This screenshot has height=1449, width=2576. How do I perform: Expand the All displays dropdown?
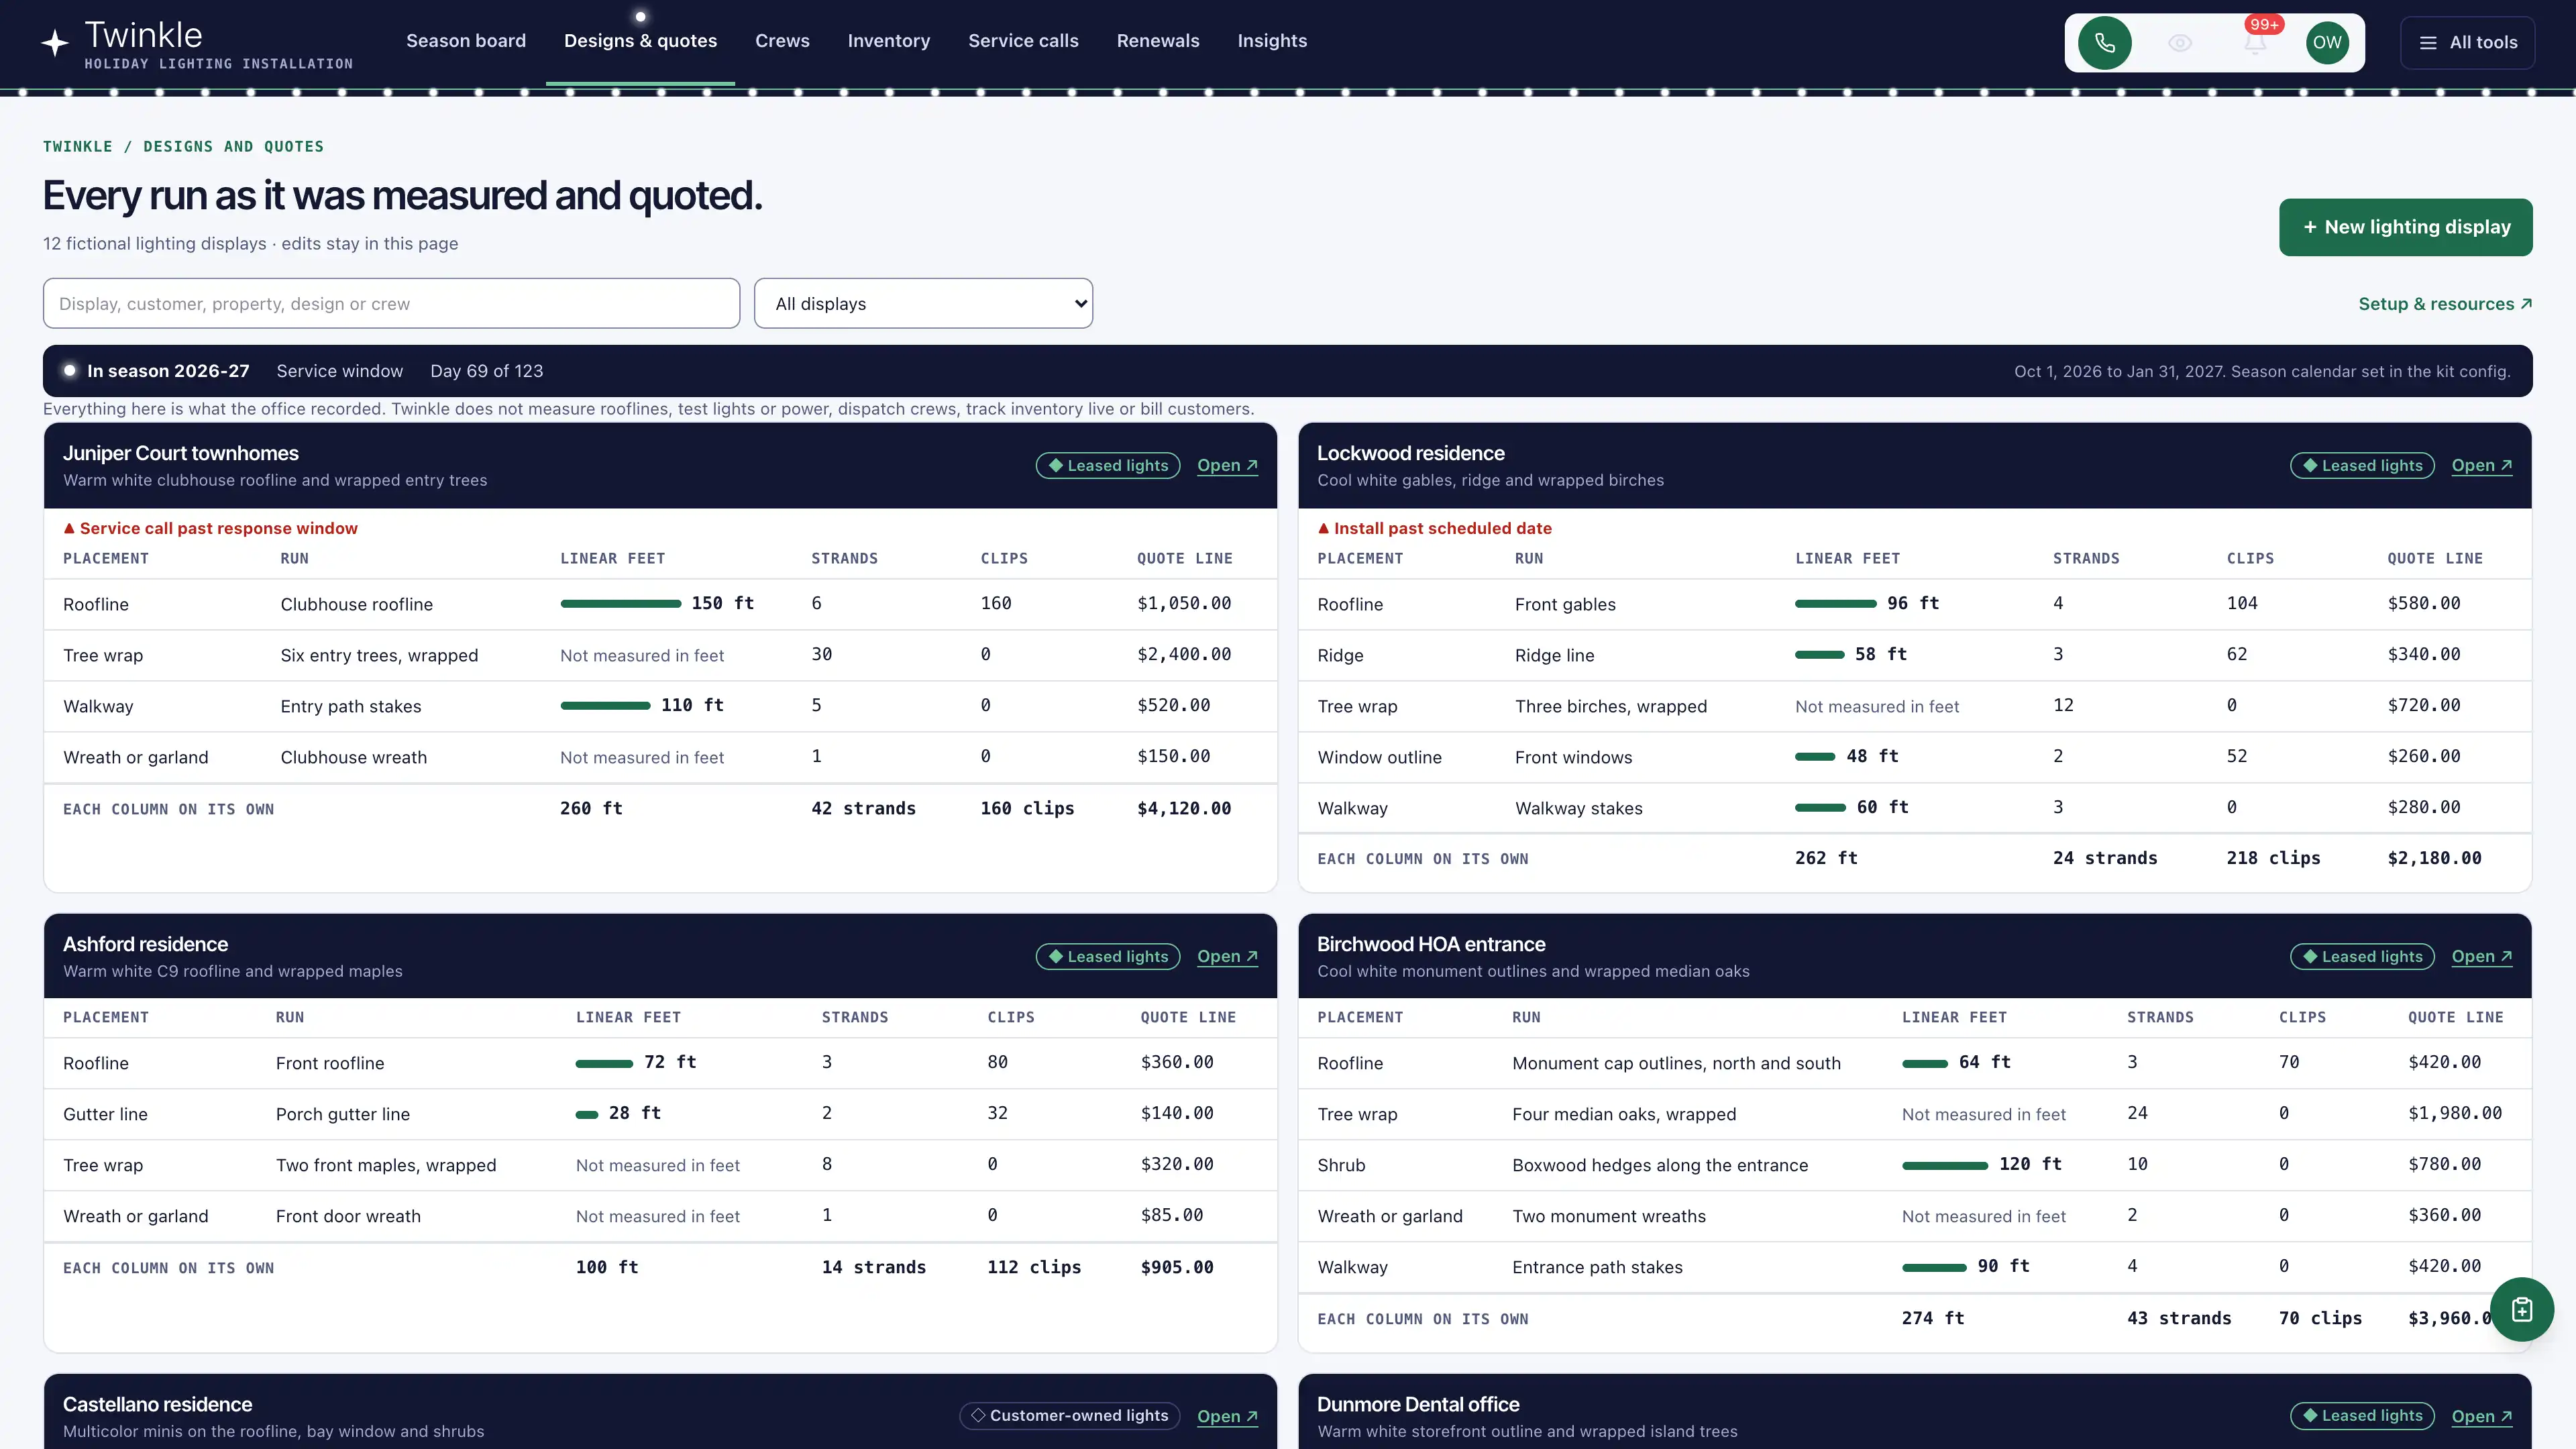(923, 303)
